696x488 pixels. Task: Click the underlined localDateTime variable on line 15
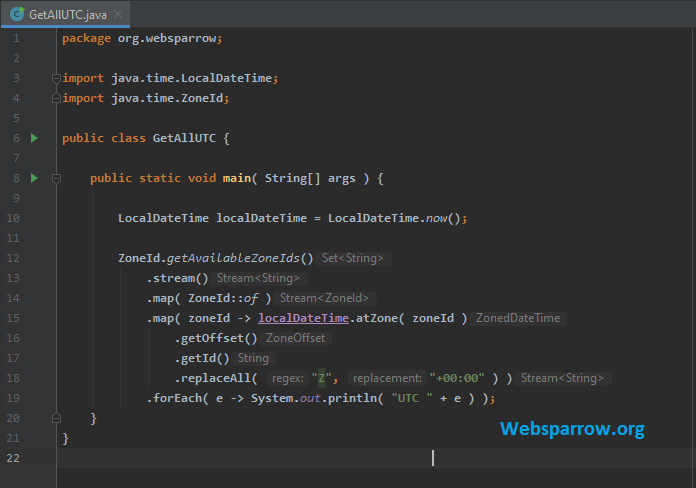coord(304,318)
